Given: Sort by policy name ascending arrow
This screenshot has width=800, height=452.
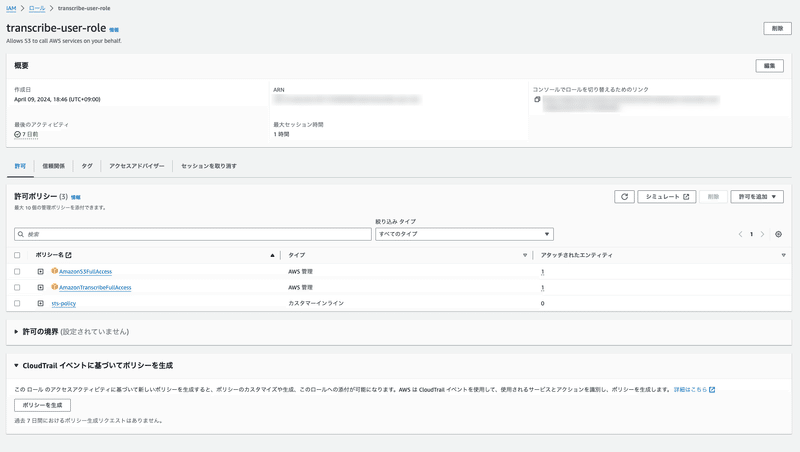Looking at the screenshot, I should (x=272, y=255).
